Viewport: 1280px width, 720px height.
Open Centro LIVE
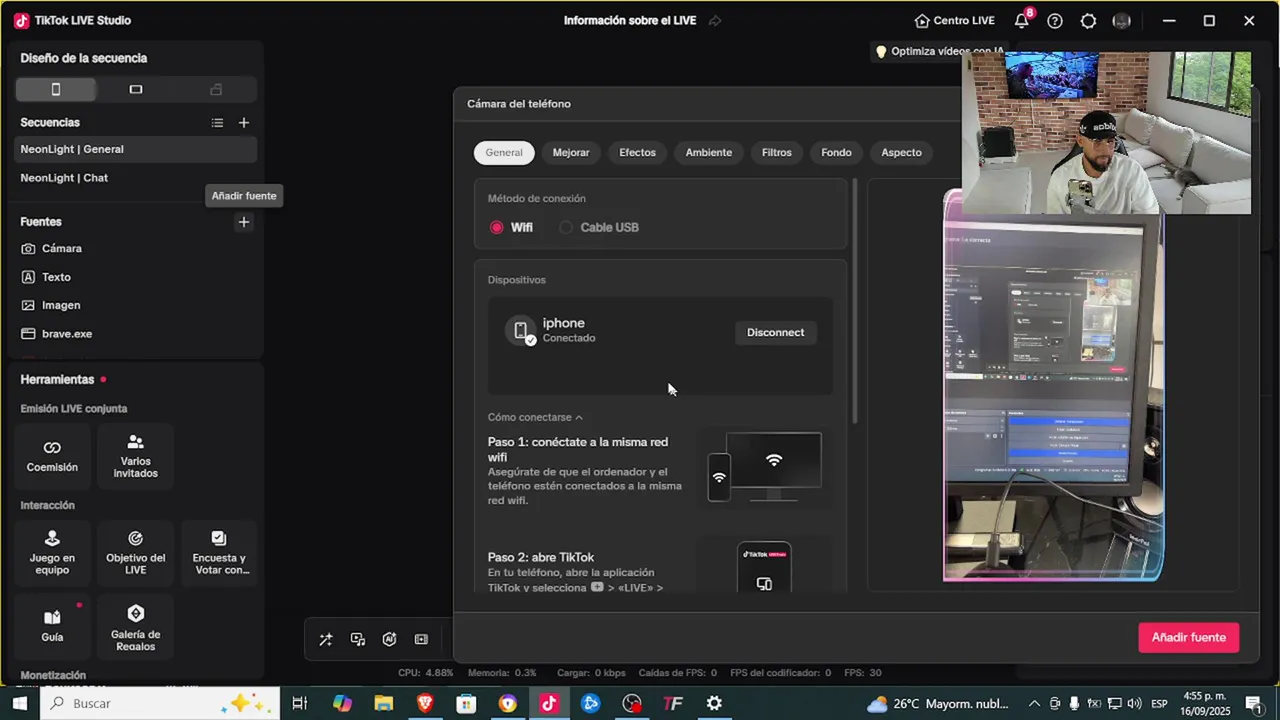(x=955, y=21)
